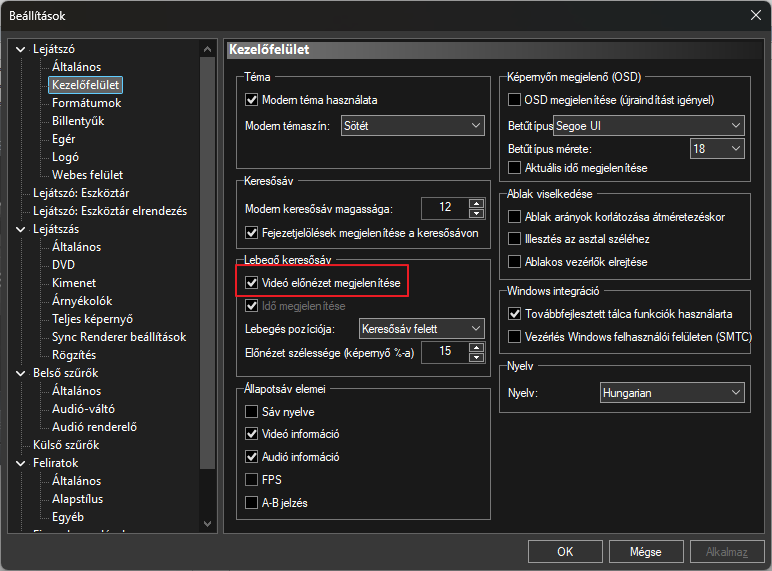Open Betűtípus dropdown showing Segoe UI

(x=649, y=126)
